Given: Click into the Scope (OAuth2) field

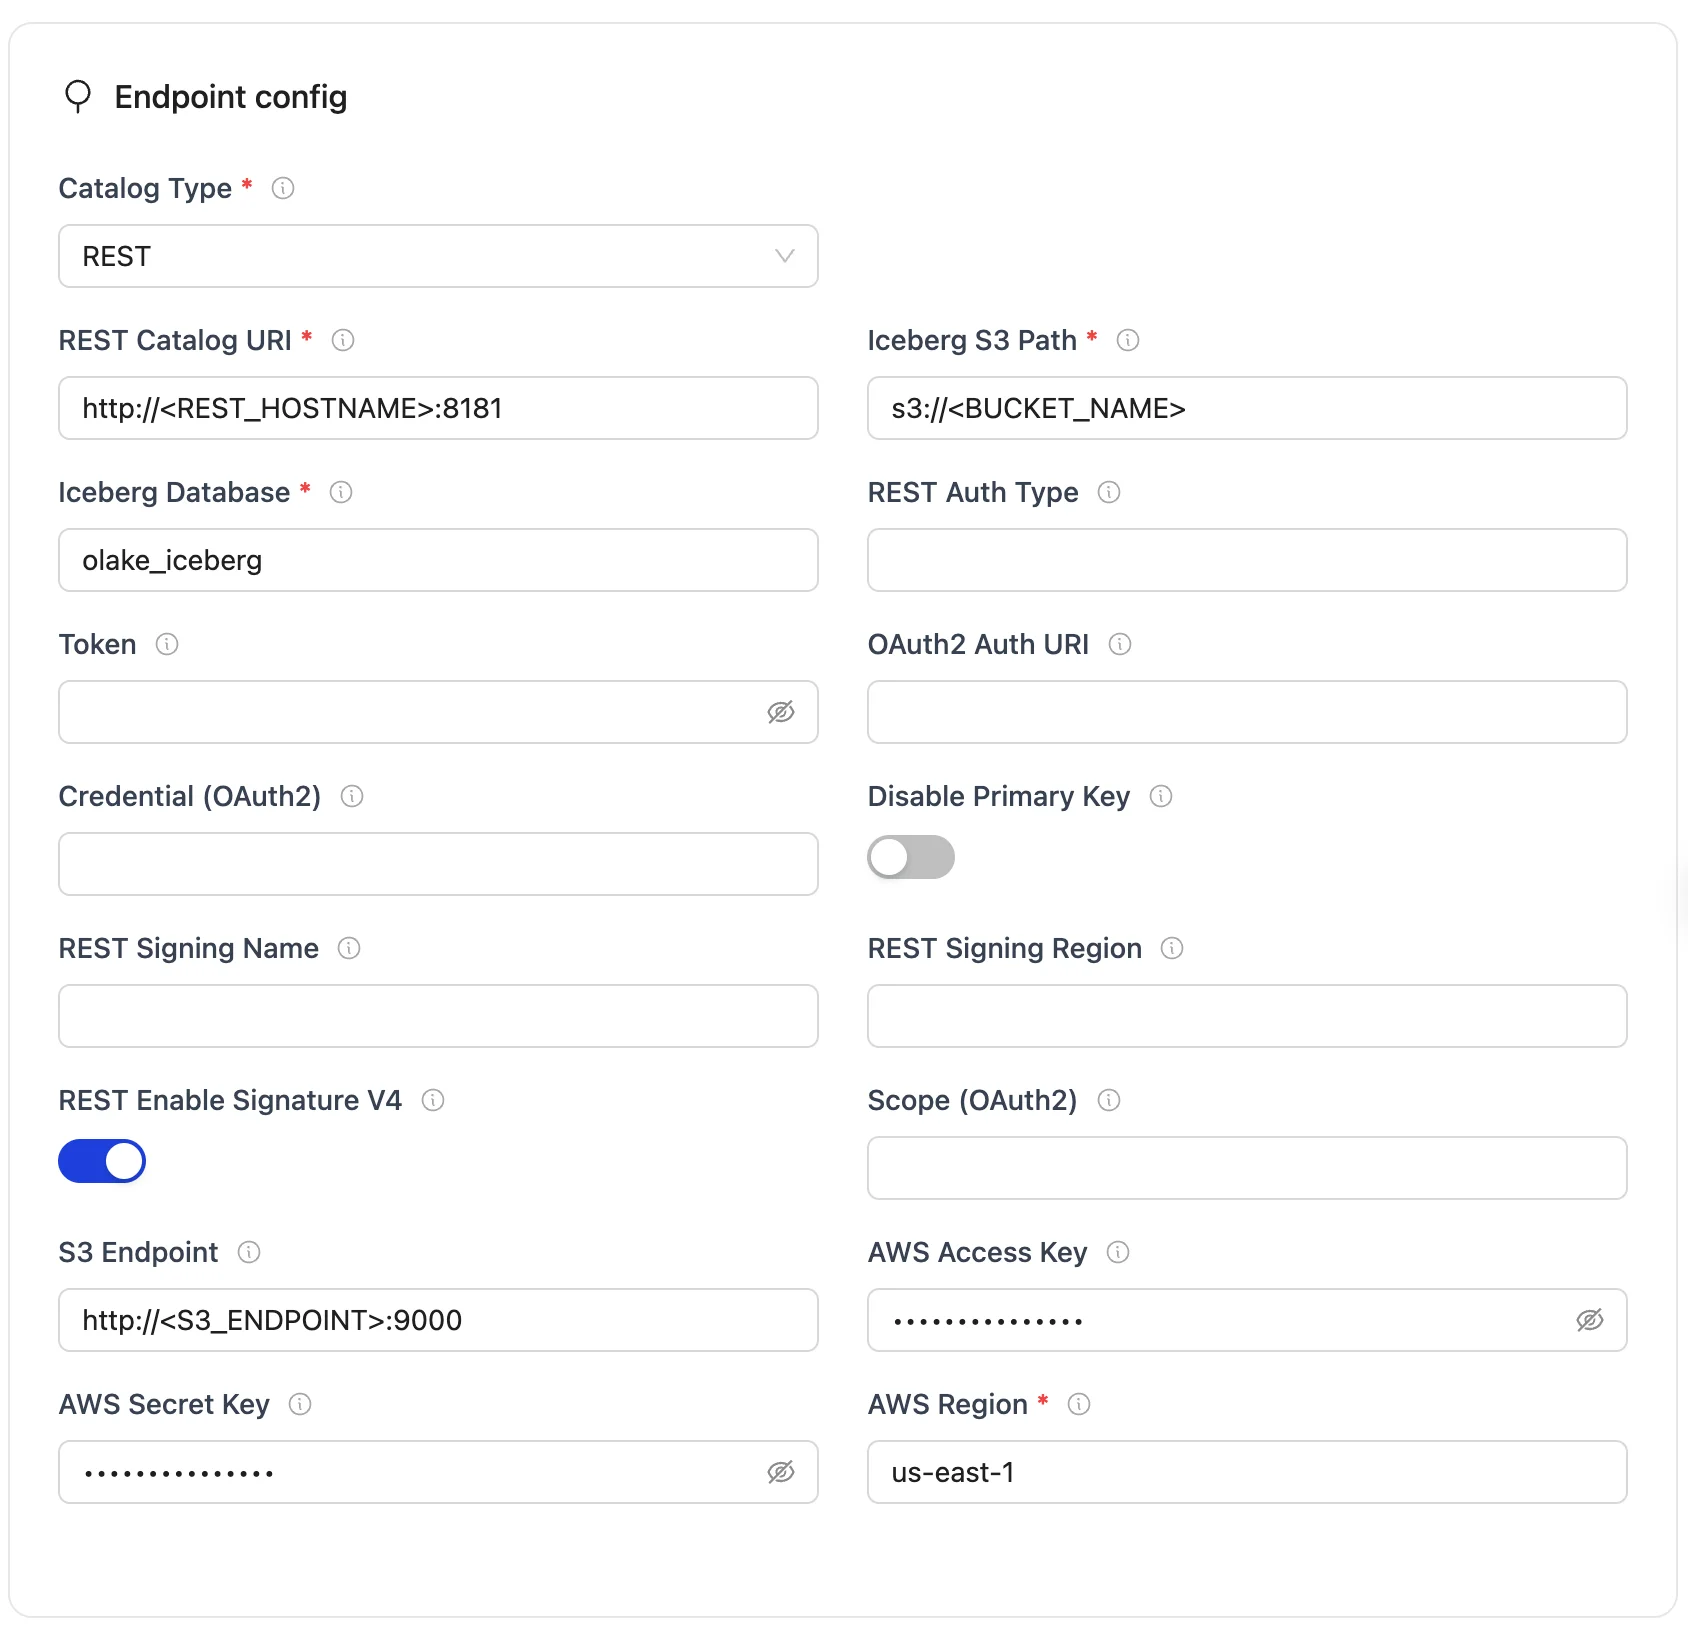Looking at the screenshot, I should 1247,1168.
